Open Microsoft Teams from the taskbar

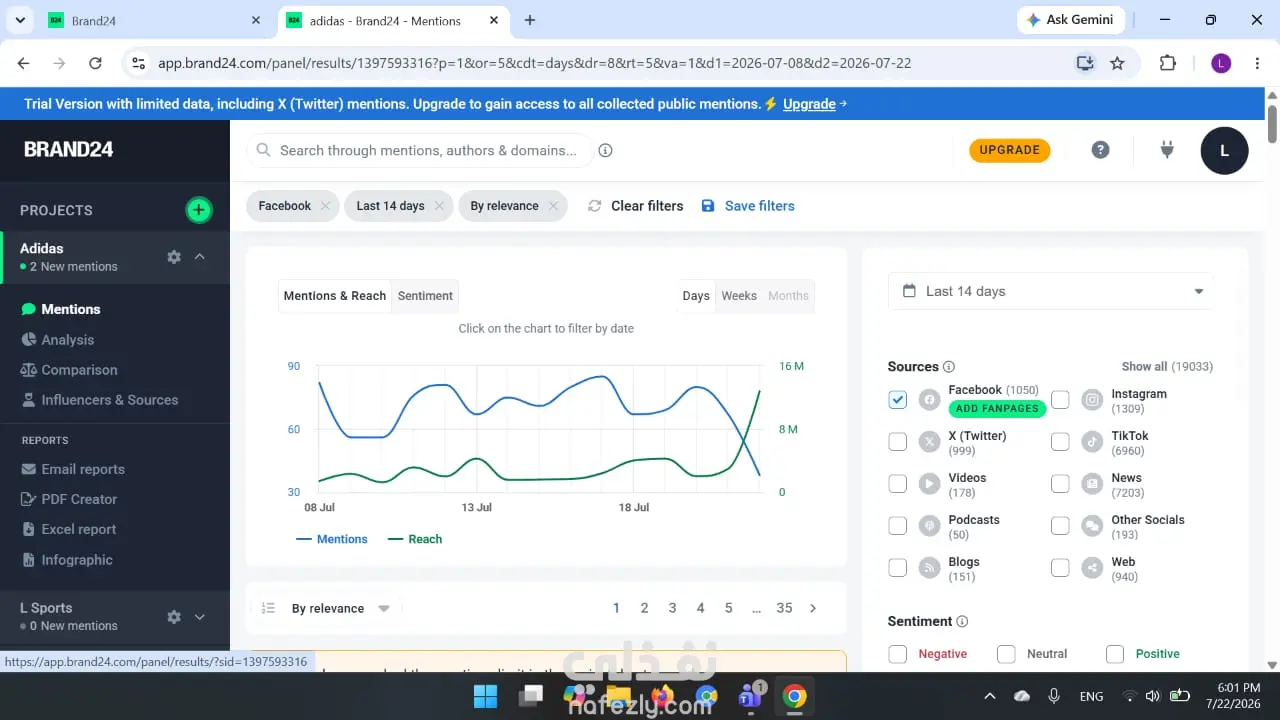750,696
